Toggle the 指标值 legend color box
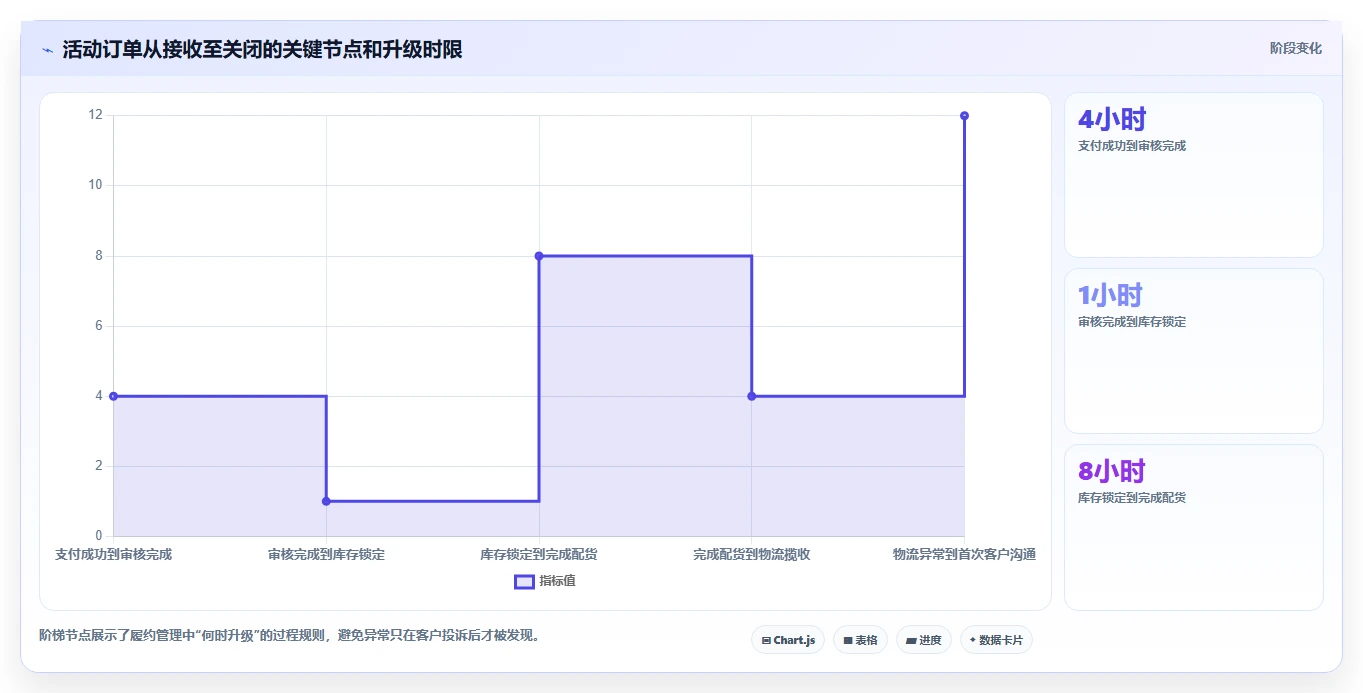 (524, 581)
